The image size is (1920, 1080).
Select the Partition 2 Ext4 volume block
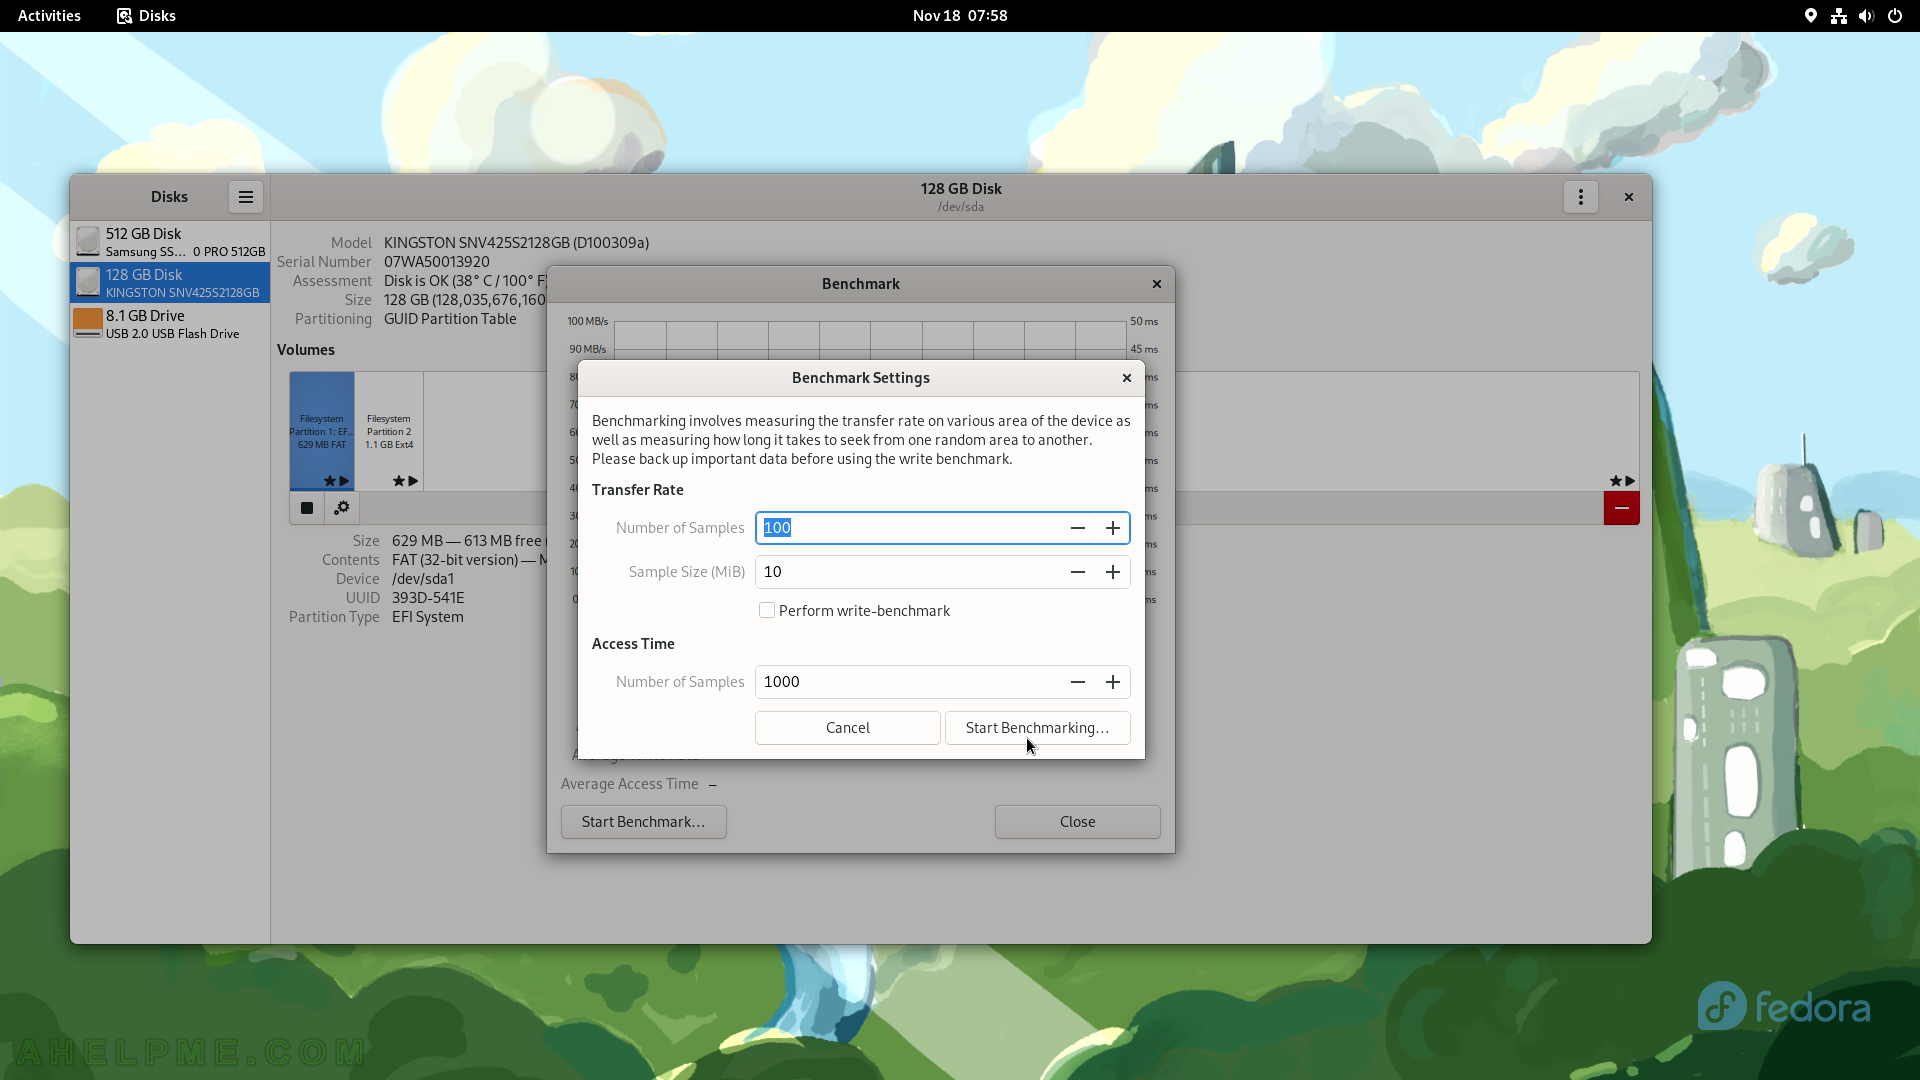[389, 431]
